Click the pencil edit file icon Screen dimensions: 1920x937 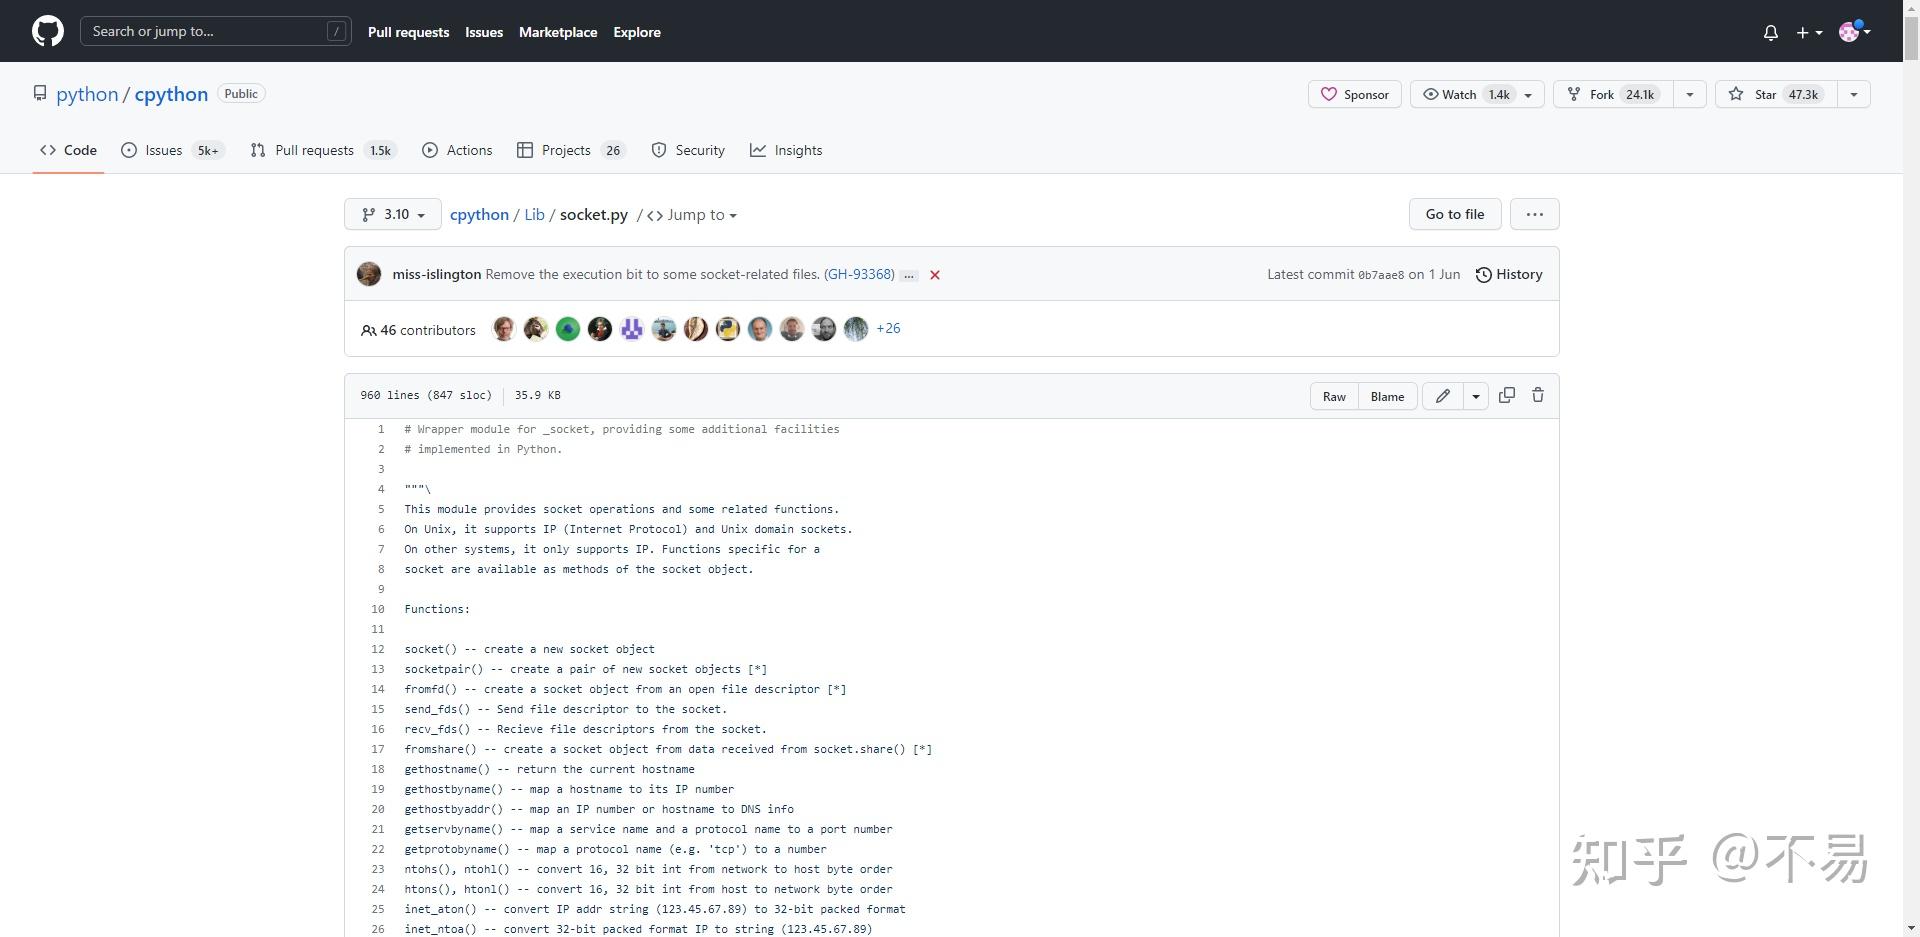1443,396
